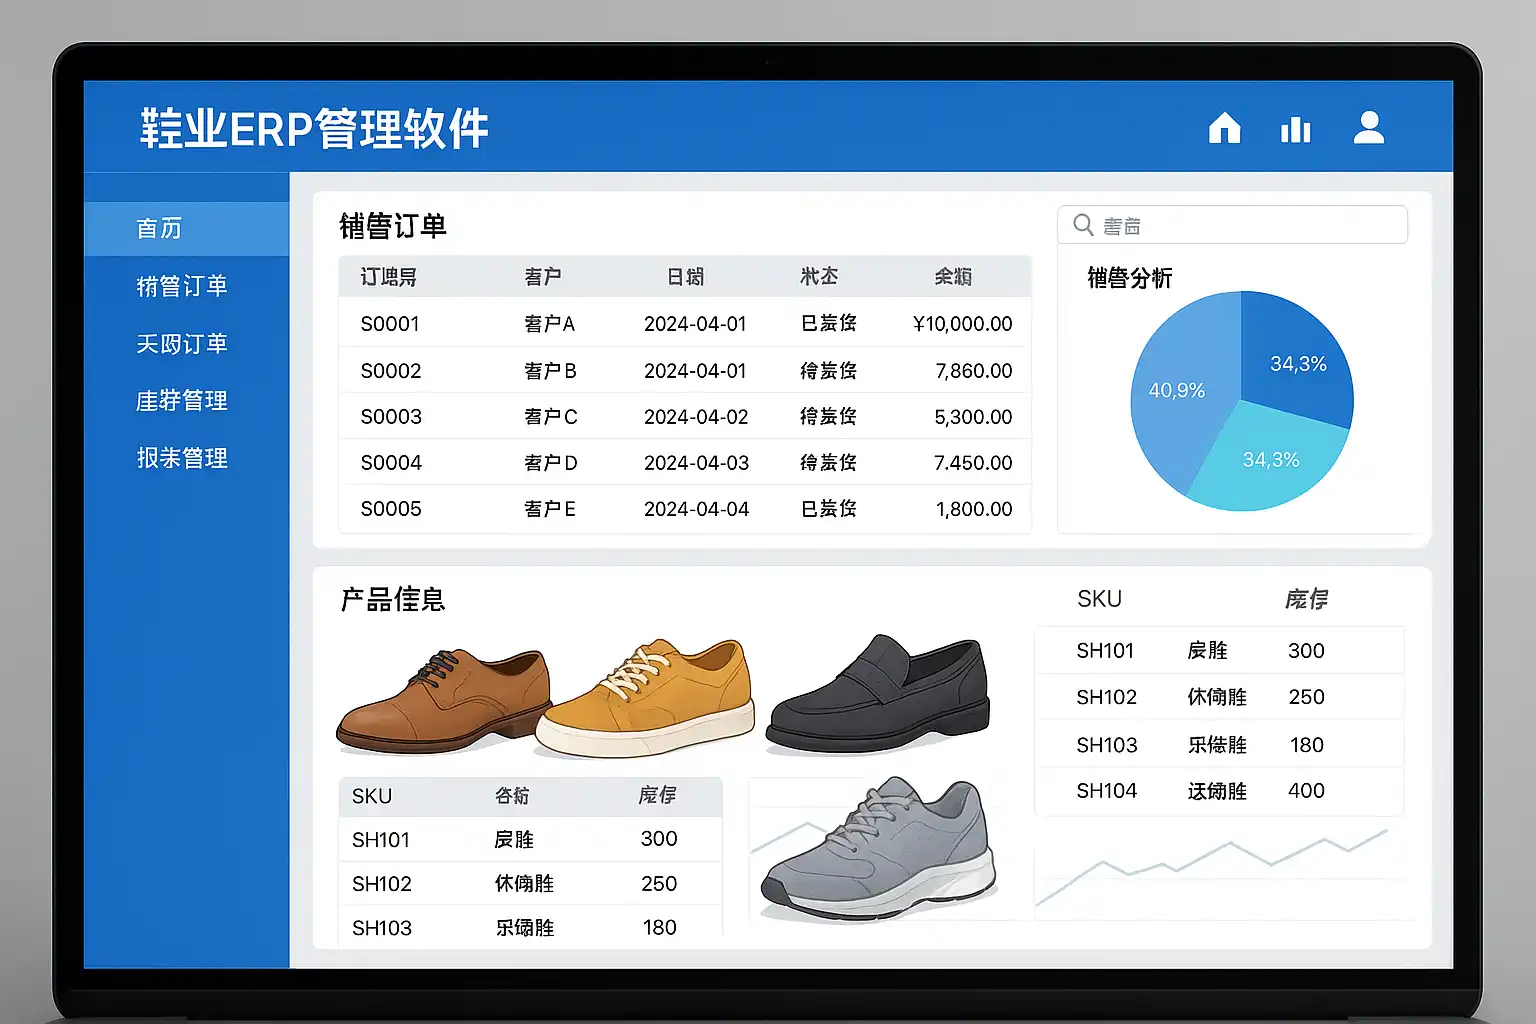Screen dimensions: 1536x1024
Task: Click the 2024-04-02 date cell
Action: [696, 417]
